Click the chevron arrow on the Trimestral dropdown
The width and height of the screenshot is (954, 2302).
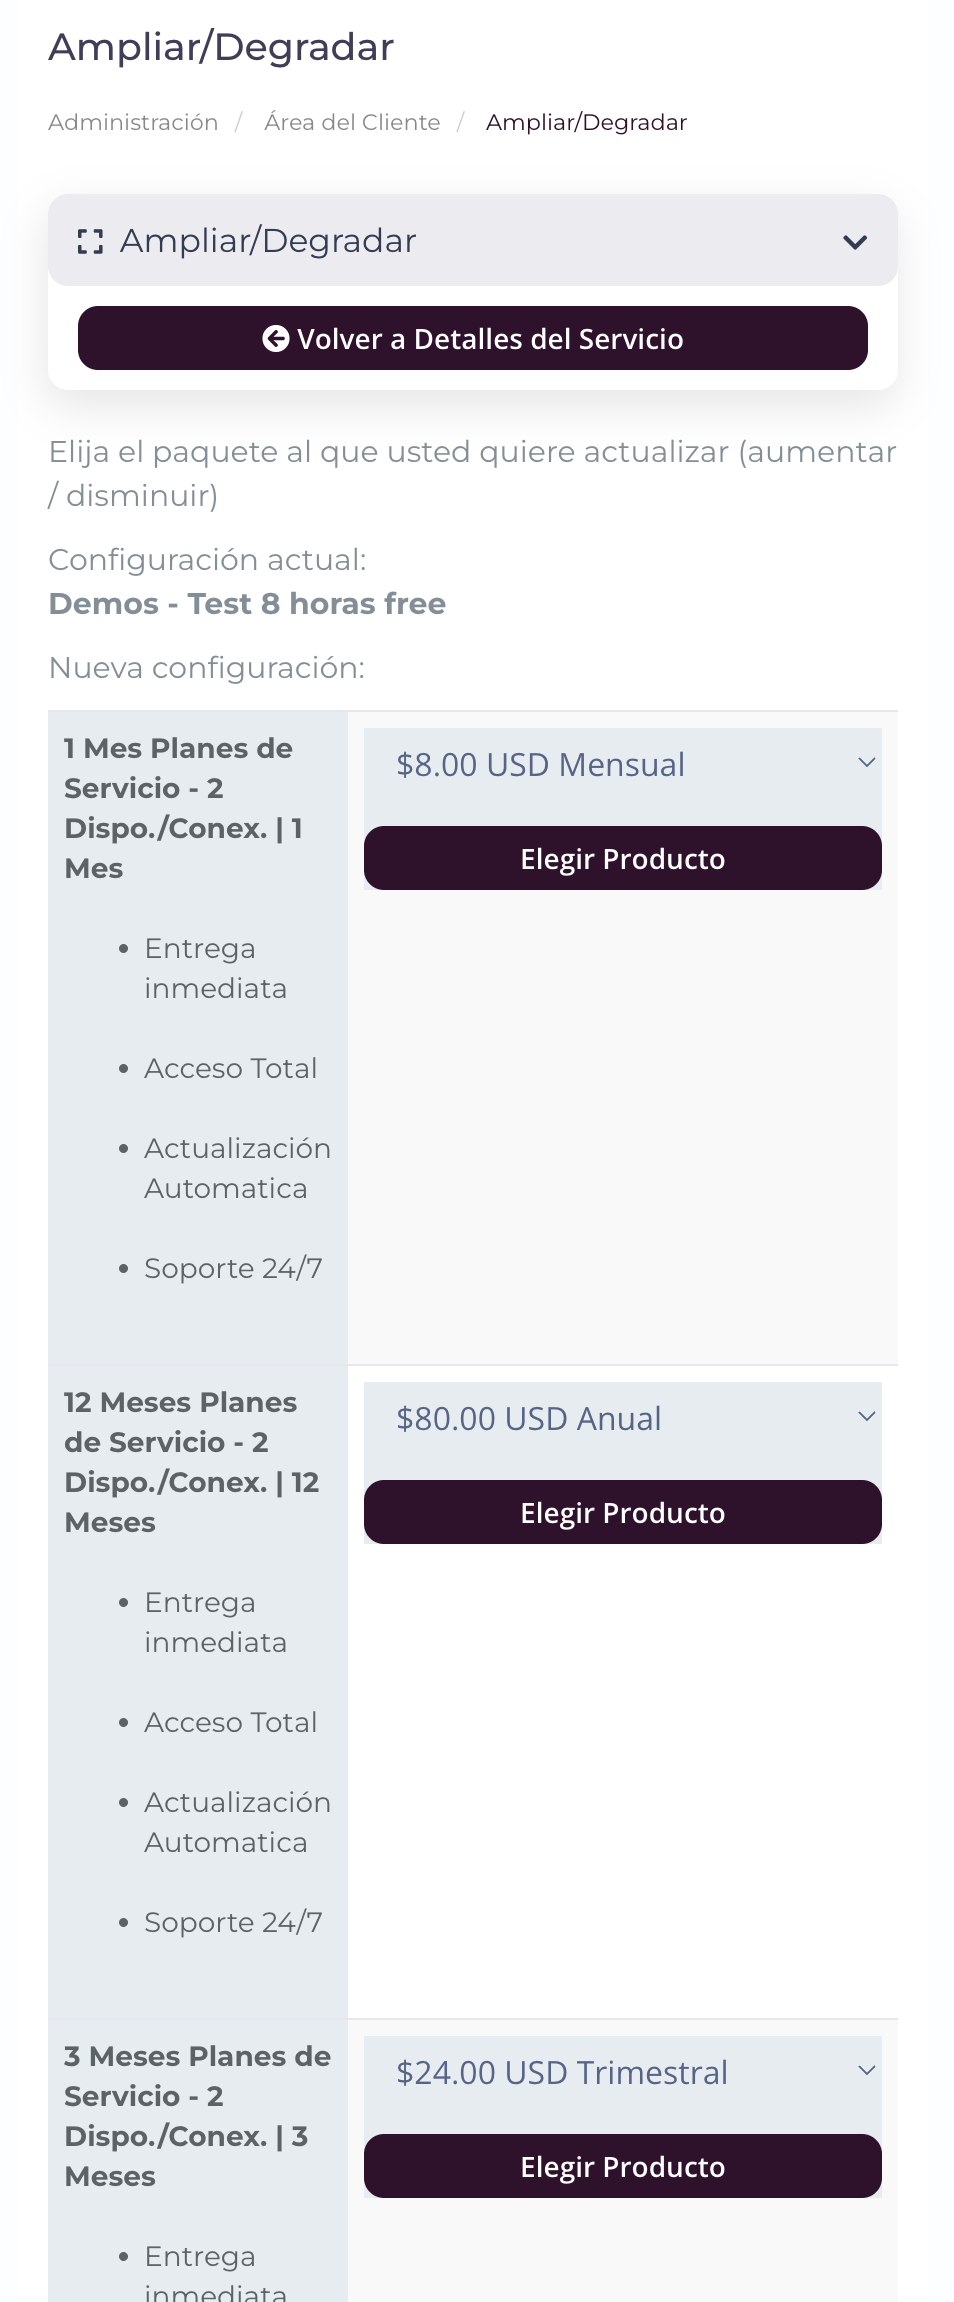tap(867, 2071)
